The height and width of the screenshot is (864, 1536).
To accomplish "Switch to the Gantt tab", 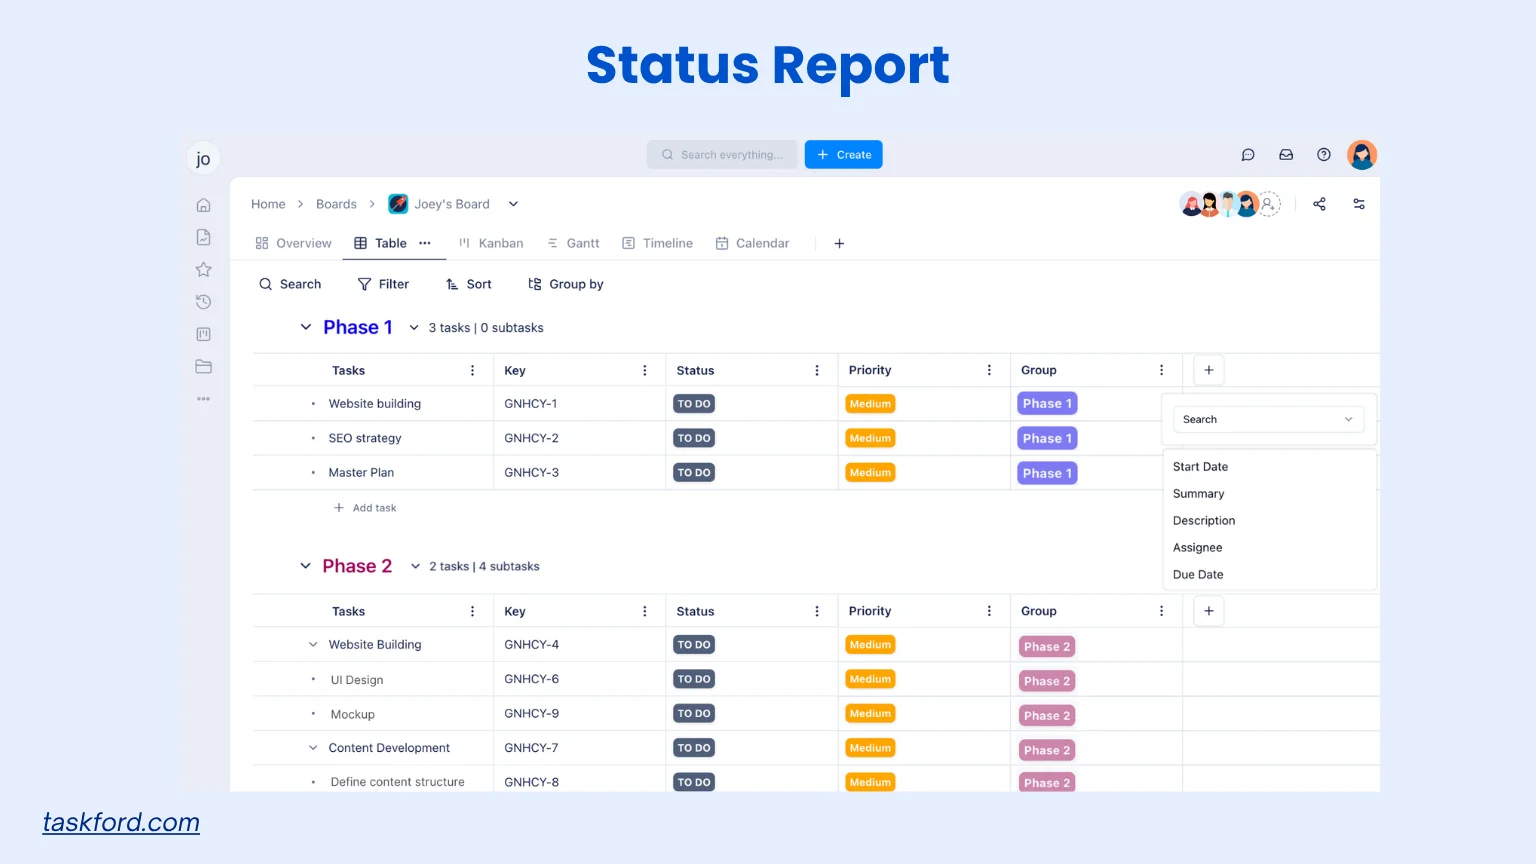I will coord(573,244).
